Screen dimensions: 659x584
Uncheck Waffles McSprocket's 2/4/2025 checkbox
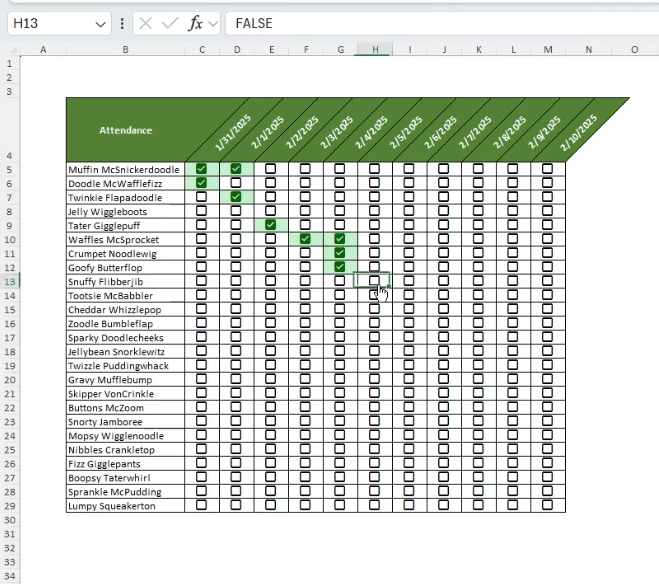[x=340, y=239]
